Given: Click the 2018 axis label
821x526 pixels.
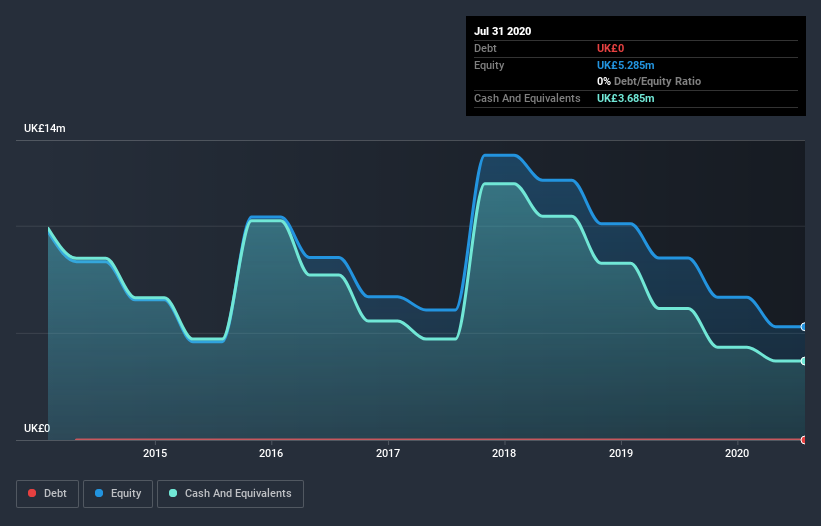Looking at the screenshot, I should [504, 453].
